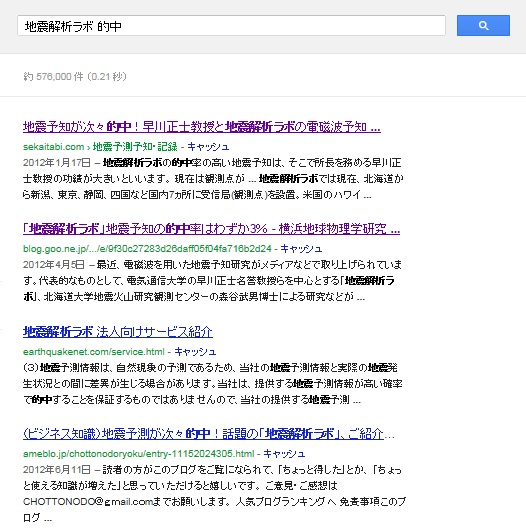Screen dimensions: 526x532
Task: Open the 「地震解析ラボ」地震予知の的中率はわずか3% result
Action: (x=211, y=229)
